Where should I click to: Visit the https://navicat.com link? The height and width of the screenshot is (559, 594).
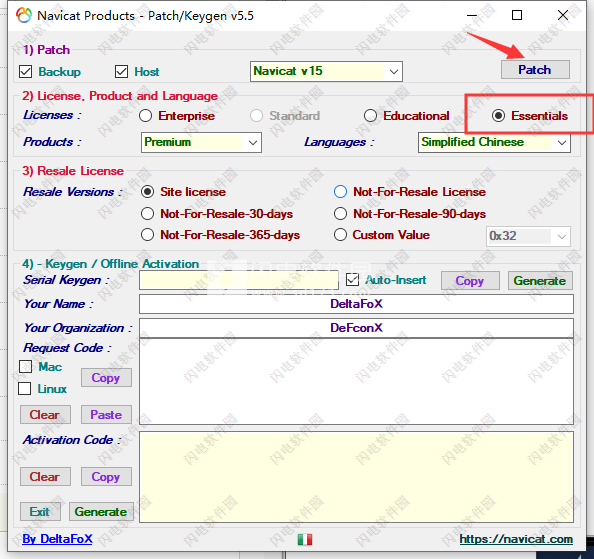click(x=516, y=539)
